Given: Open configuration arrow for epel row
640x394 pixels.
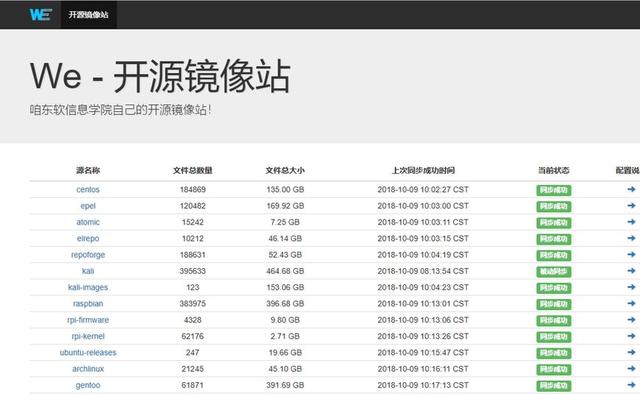Looking at the screenshot, I should point(631,205).
